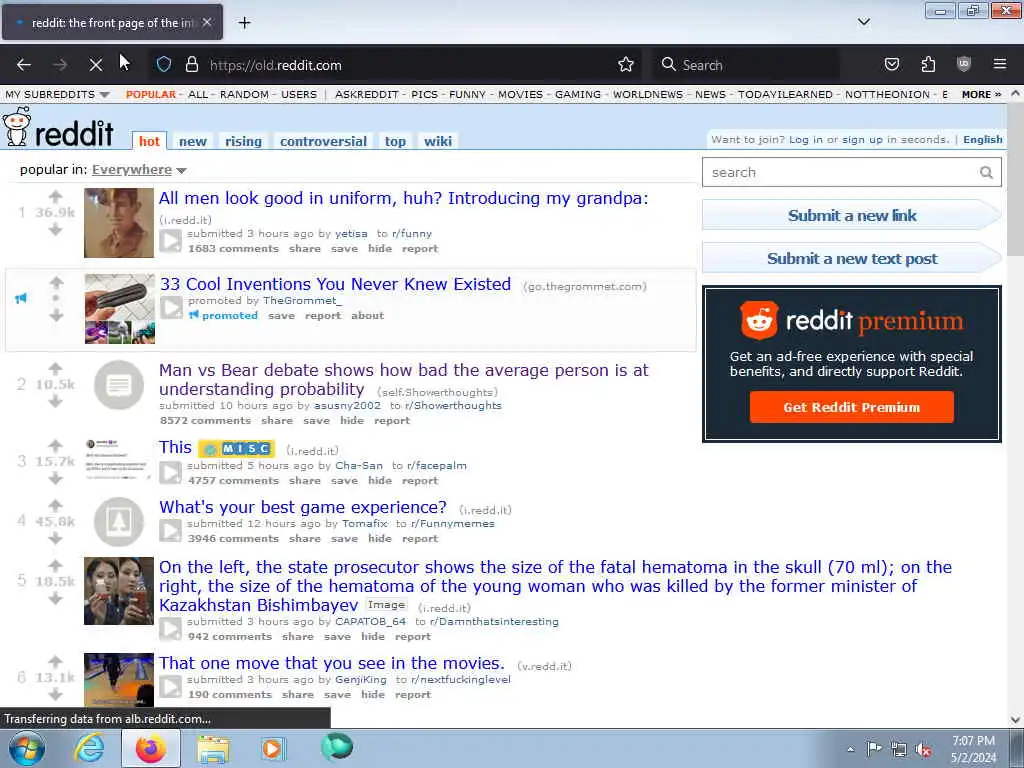Open the Kazakhstan hematoma post thumbnail

(119, 591)
